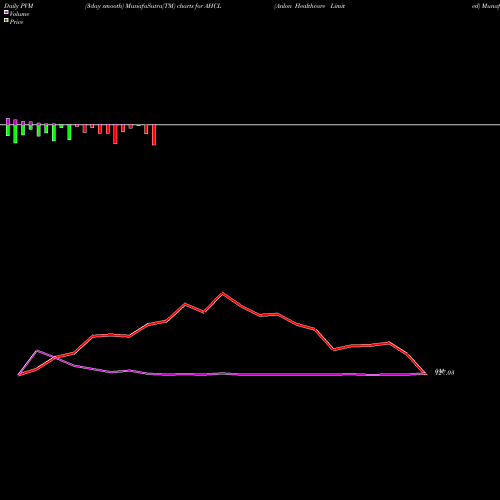The image size is (500, 500).
Task: Click the 'Daily PVM' title text
Action: click(19, 6)
